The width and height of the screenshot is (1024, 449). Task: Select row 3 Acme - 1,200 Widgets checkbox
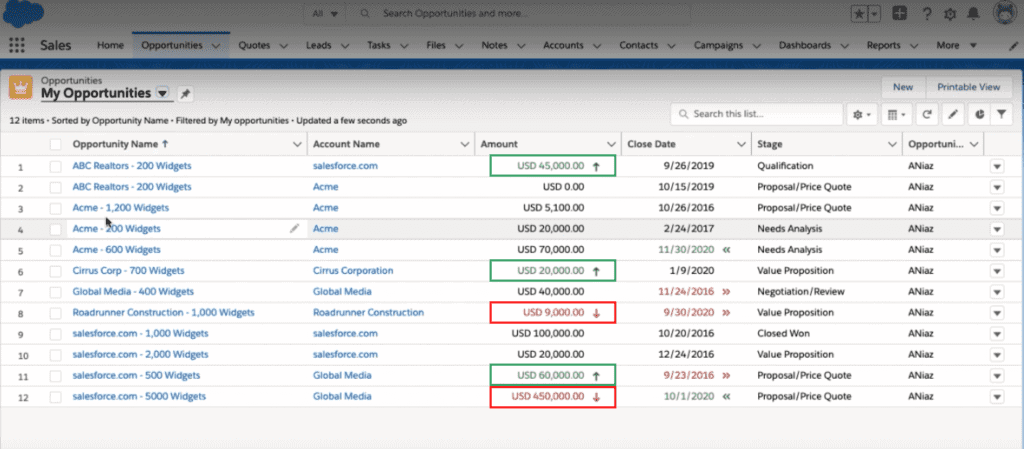click(56, 208)
